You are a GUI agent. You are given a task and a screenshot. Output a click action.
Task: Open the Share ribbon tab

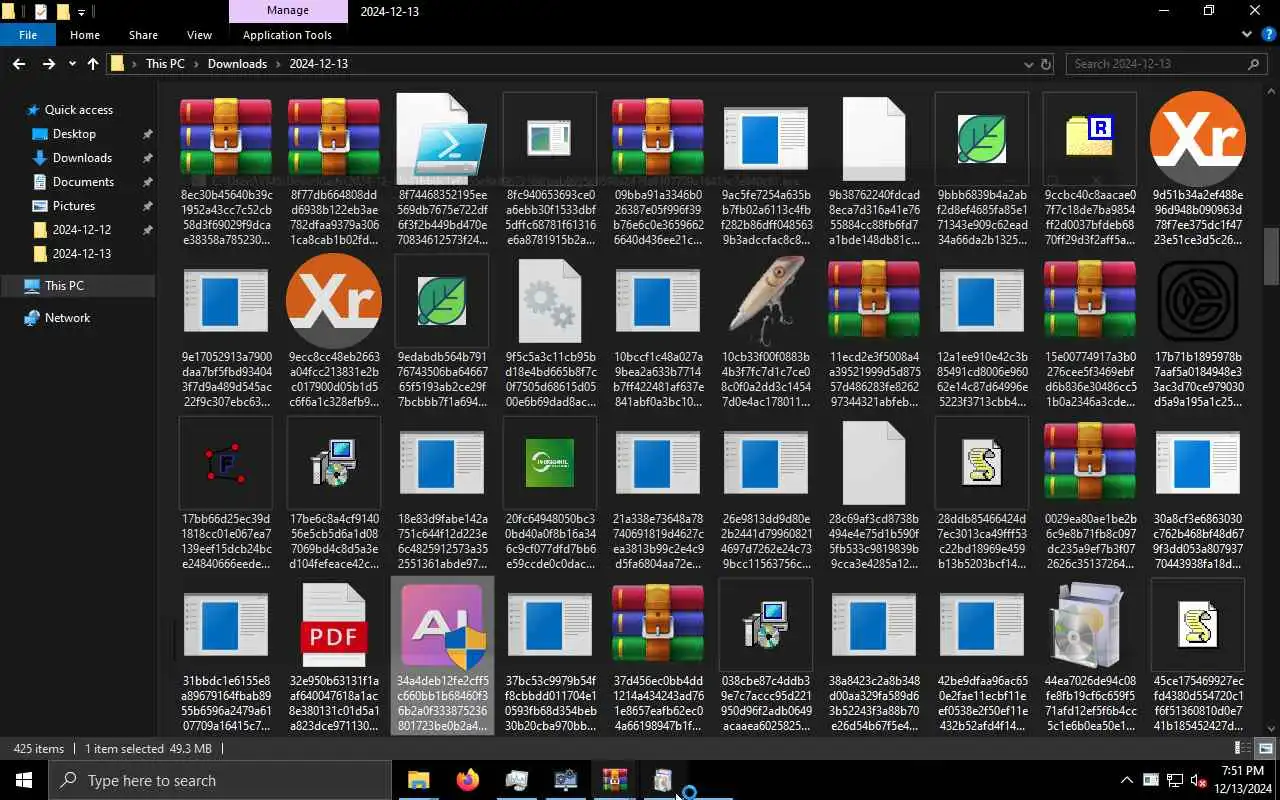143,35
